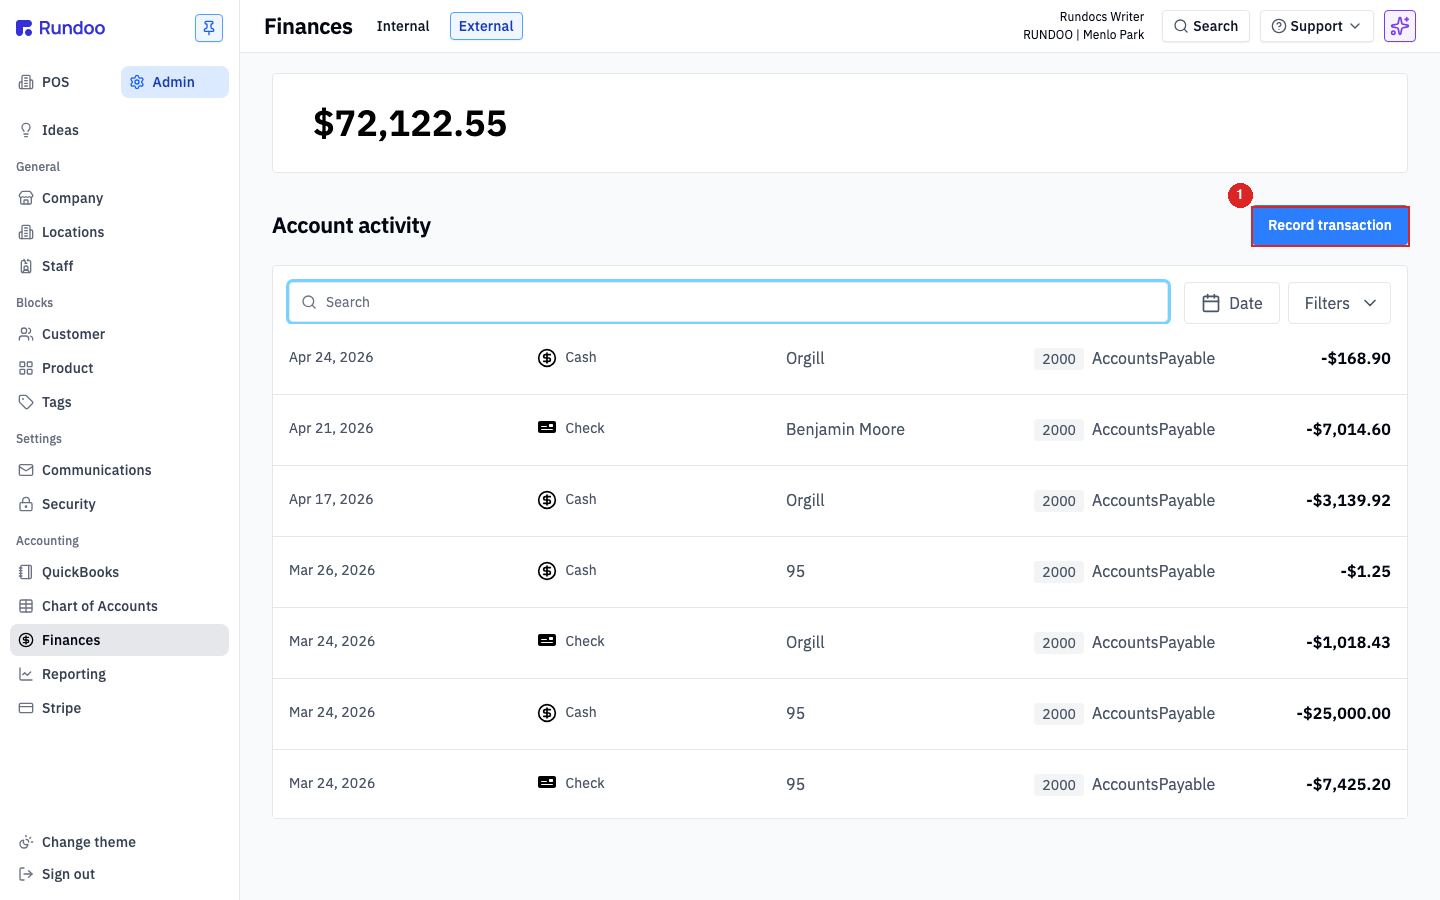Switch to the Internal tab
1440x900 pixels.
coord(403,26)
